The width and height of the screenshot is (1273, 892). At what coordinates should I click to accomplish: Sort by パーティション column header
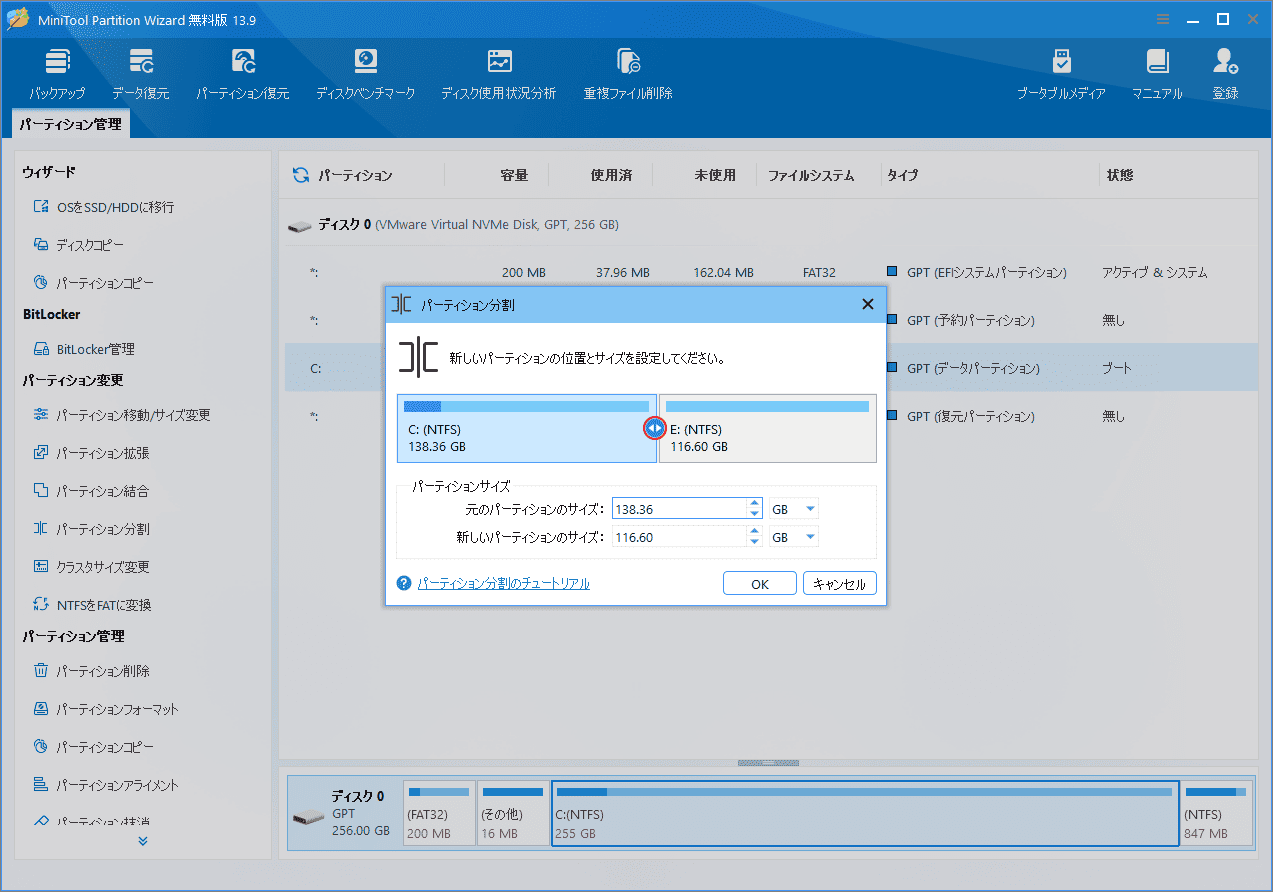coord(355,175)
